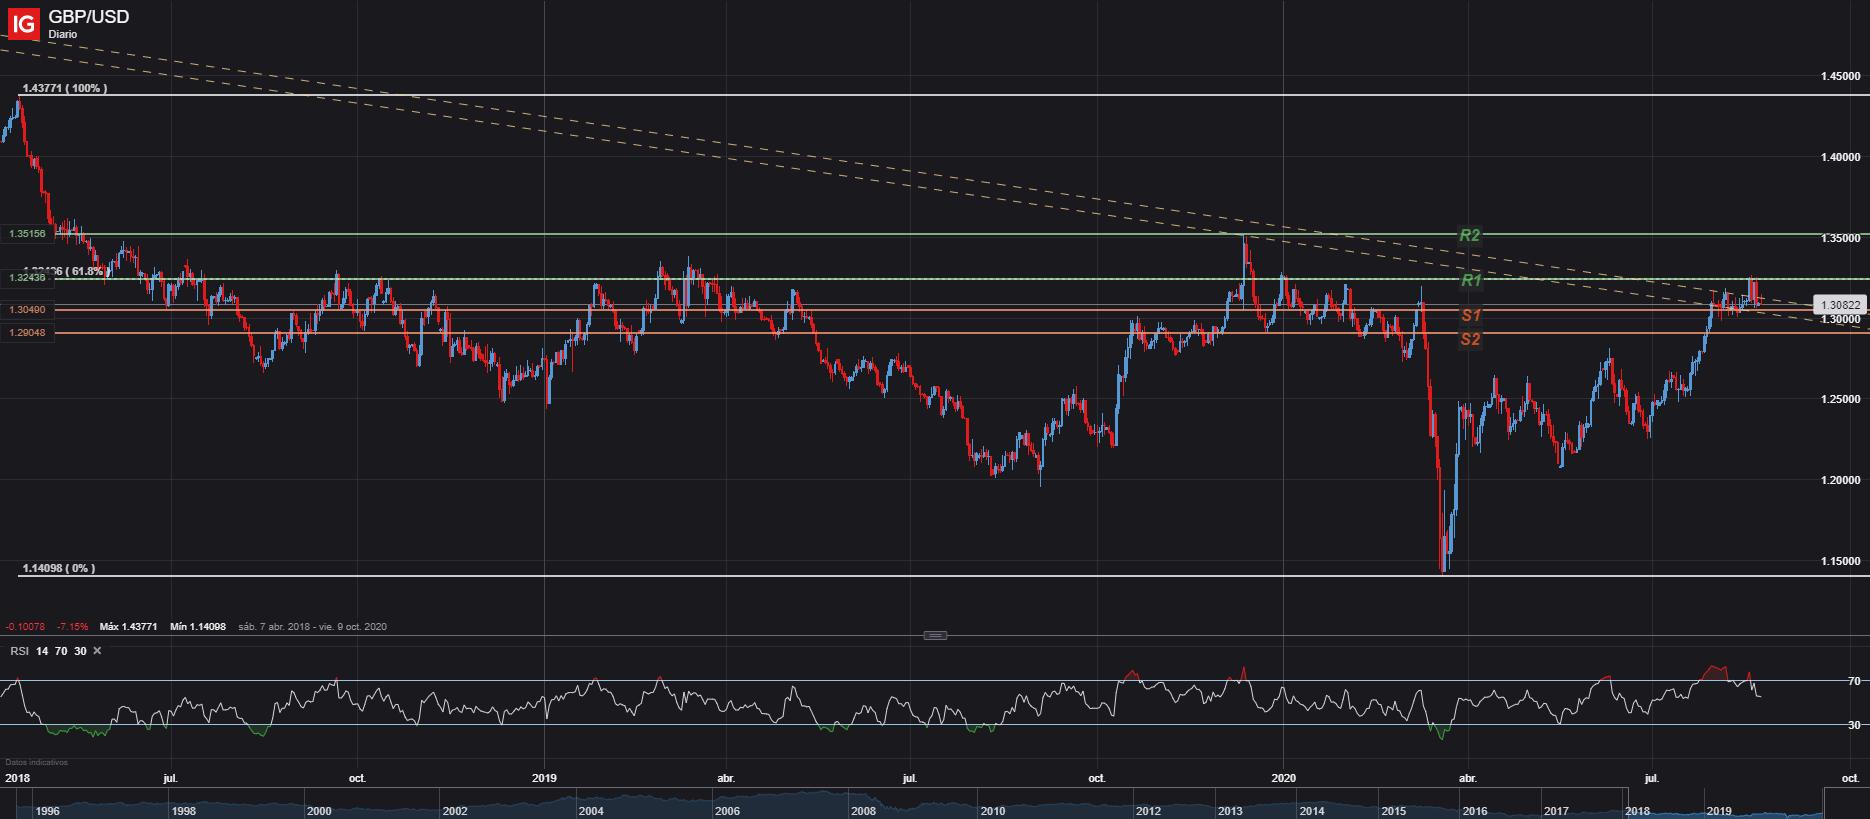
Task: Click the Máx 1.43771 statistic
Action: point(128,627)
